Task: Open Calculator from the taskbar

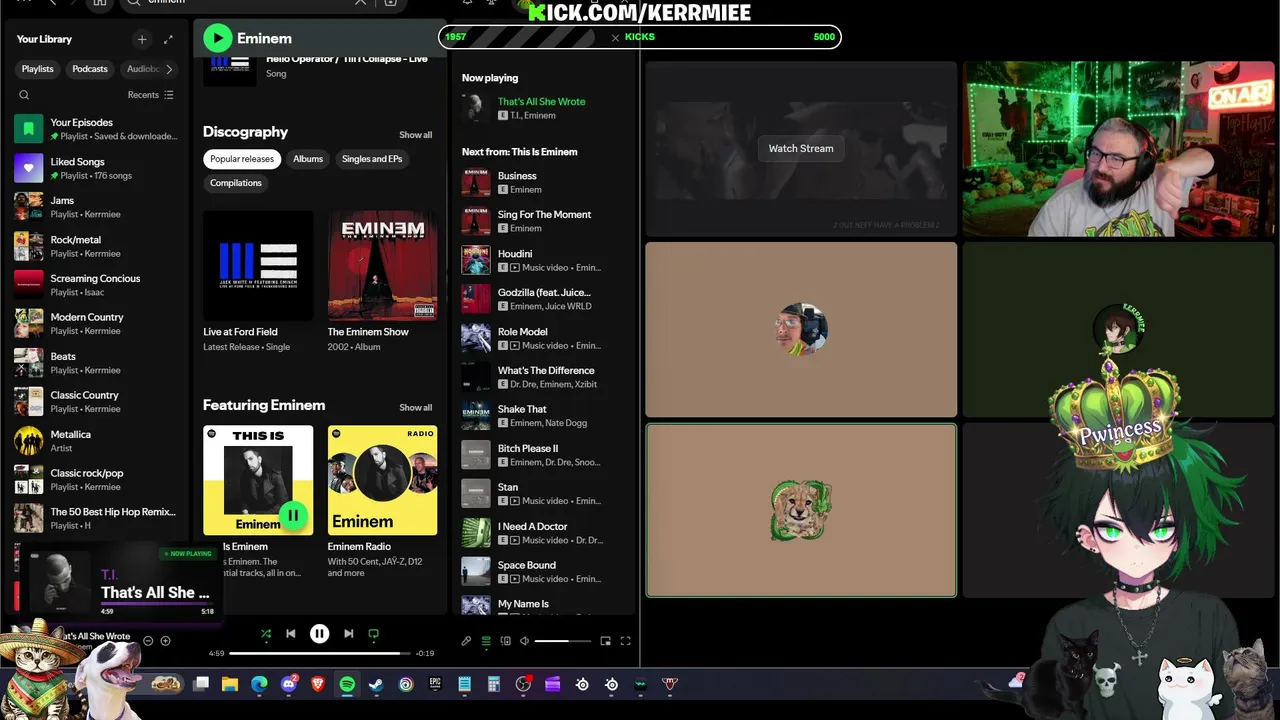Action: click(493, 684)
